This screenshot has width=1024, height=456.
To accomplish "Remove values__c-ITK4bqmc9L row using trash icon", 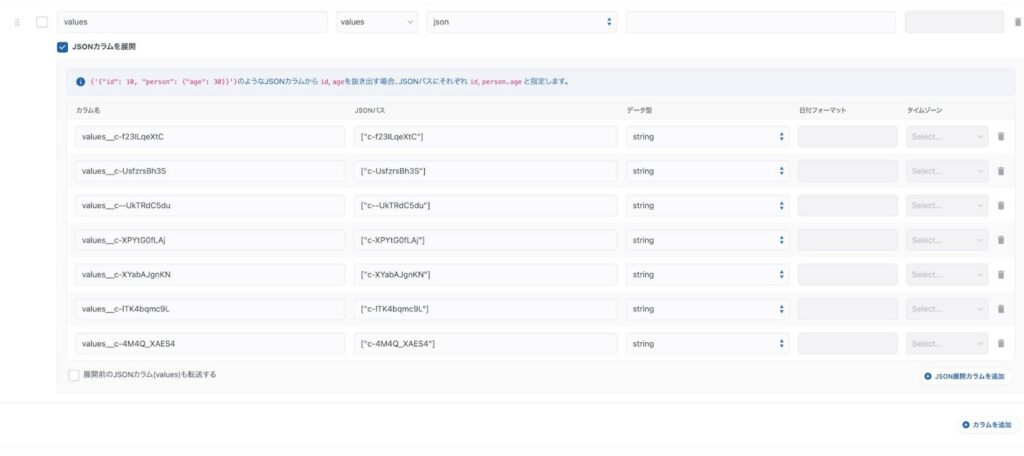I will (x=1001, y=309).
